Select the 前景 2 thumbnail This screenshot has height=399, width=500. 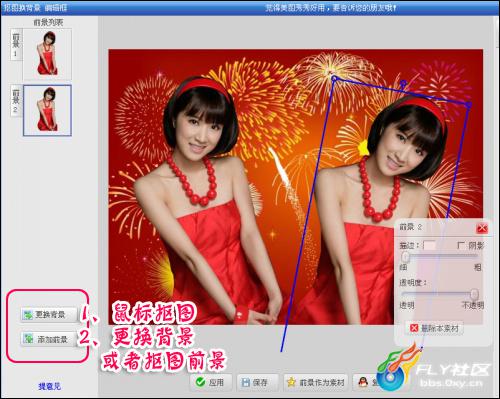(x=47, y=110)
